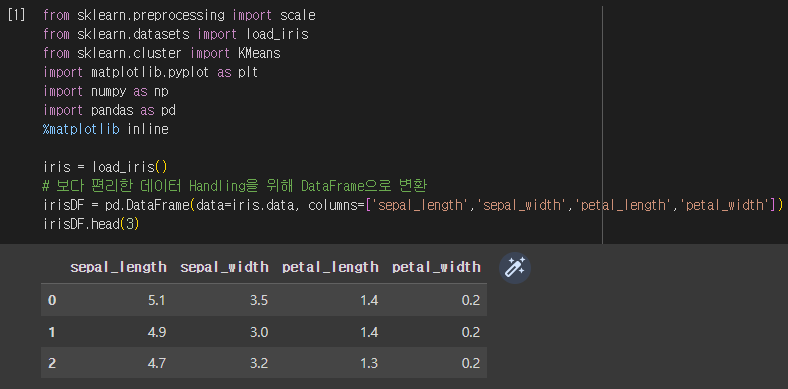The width and height of the screenshot is (788, 389).
Task: Click the value 5.1 in sepal_length
Action: pos(157,301)
